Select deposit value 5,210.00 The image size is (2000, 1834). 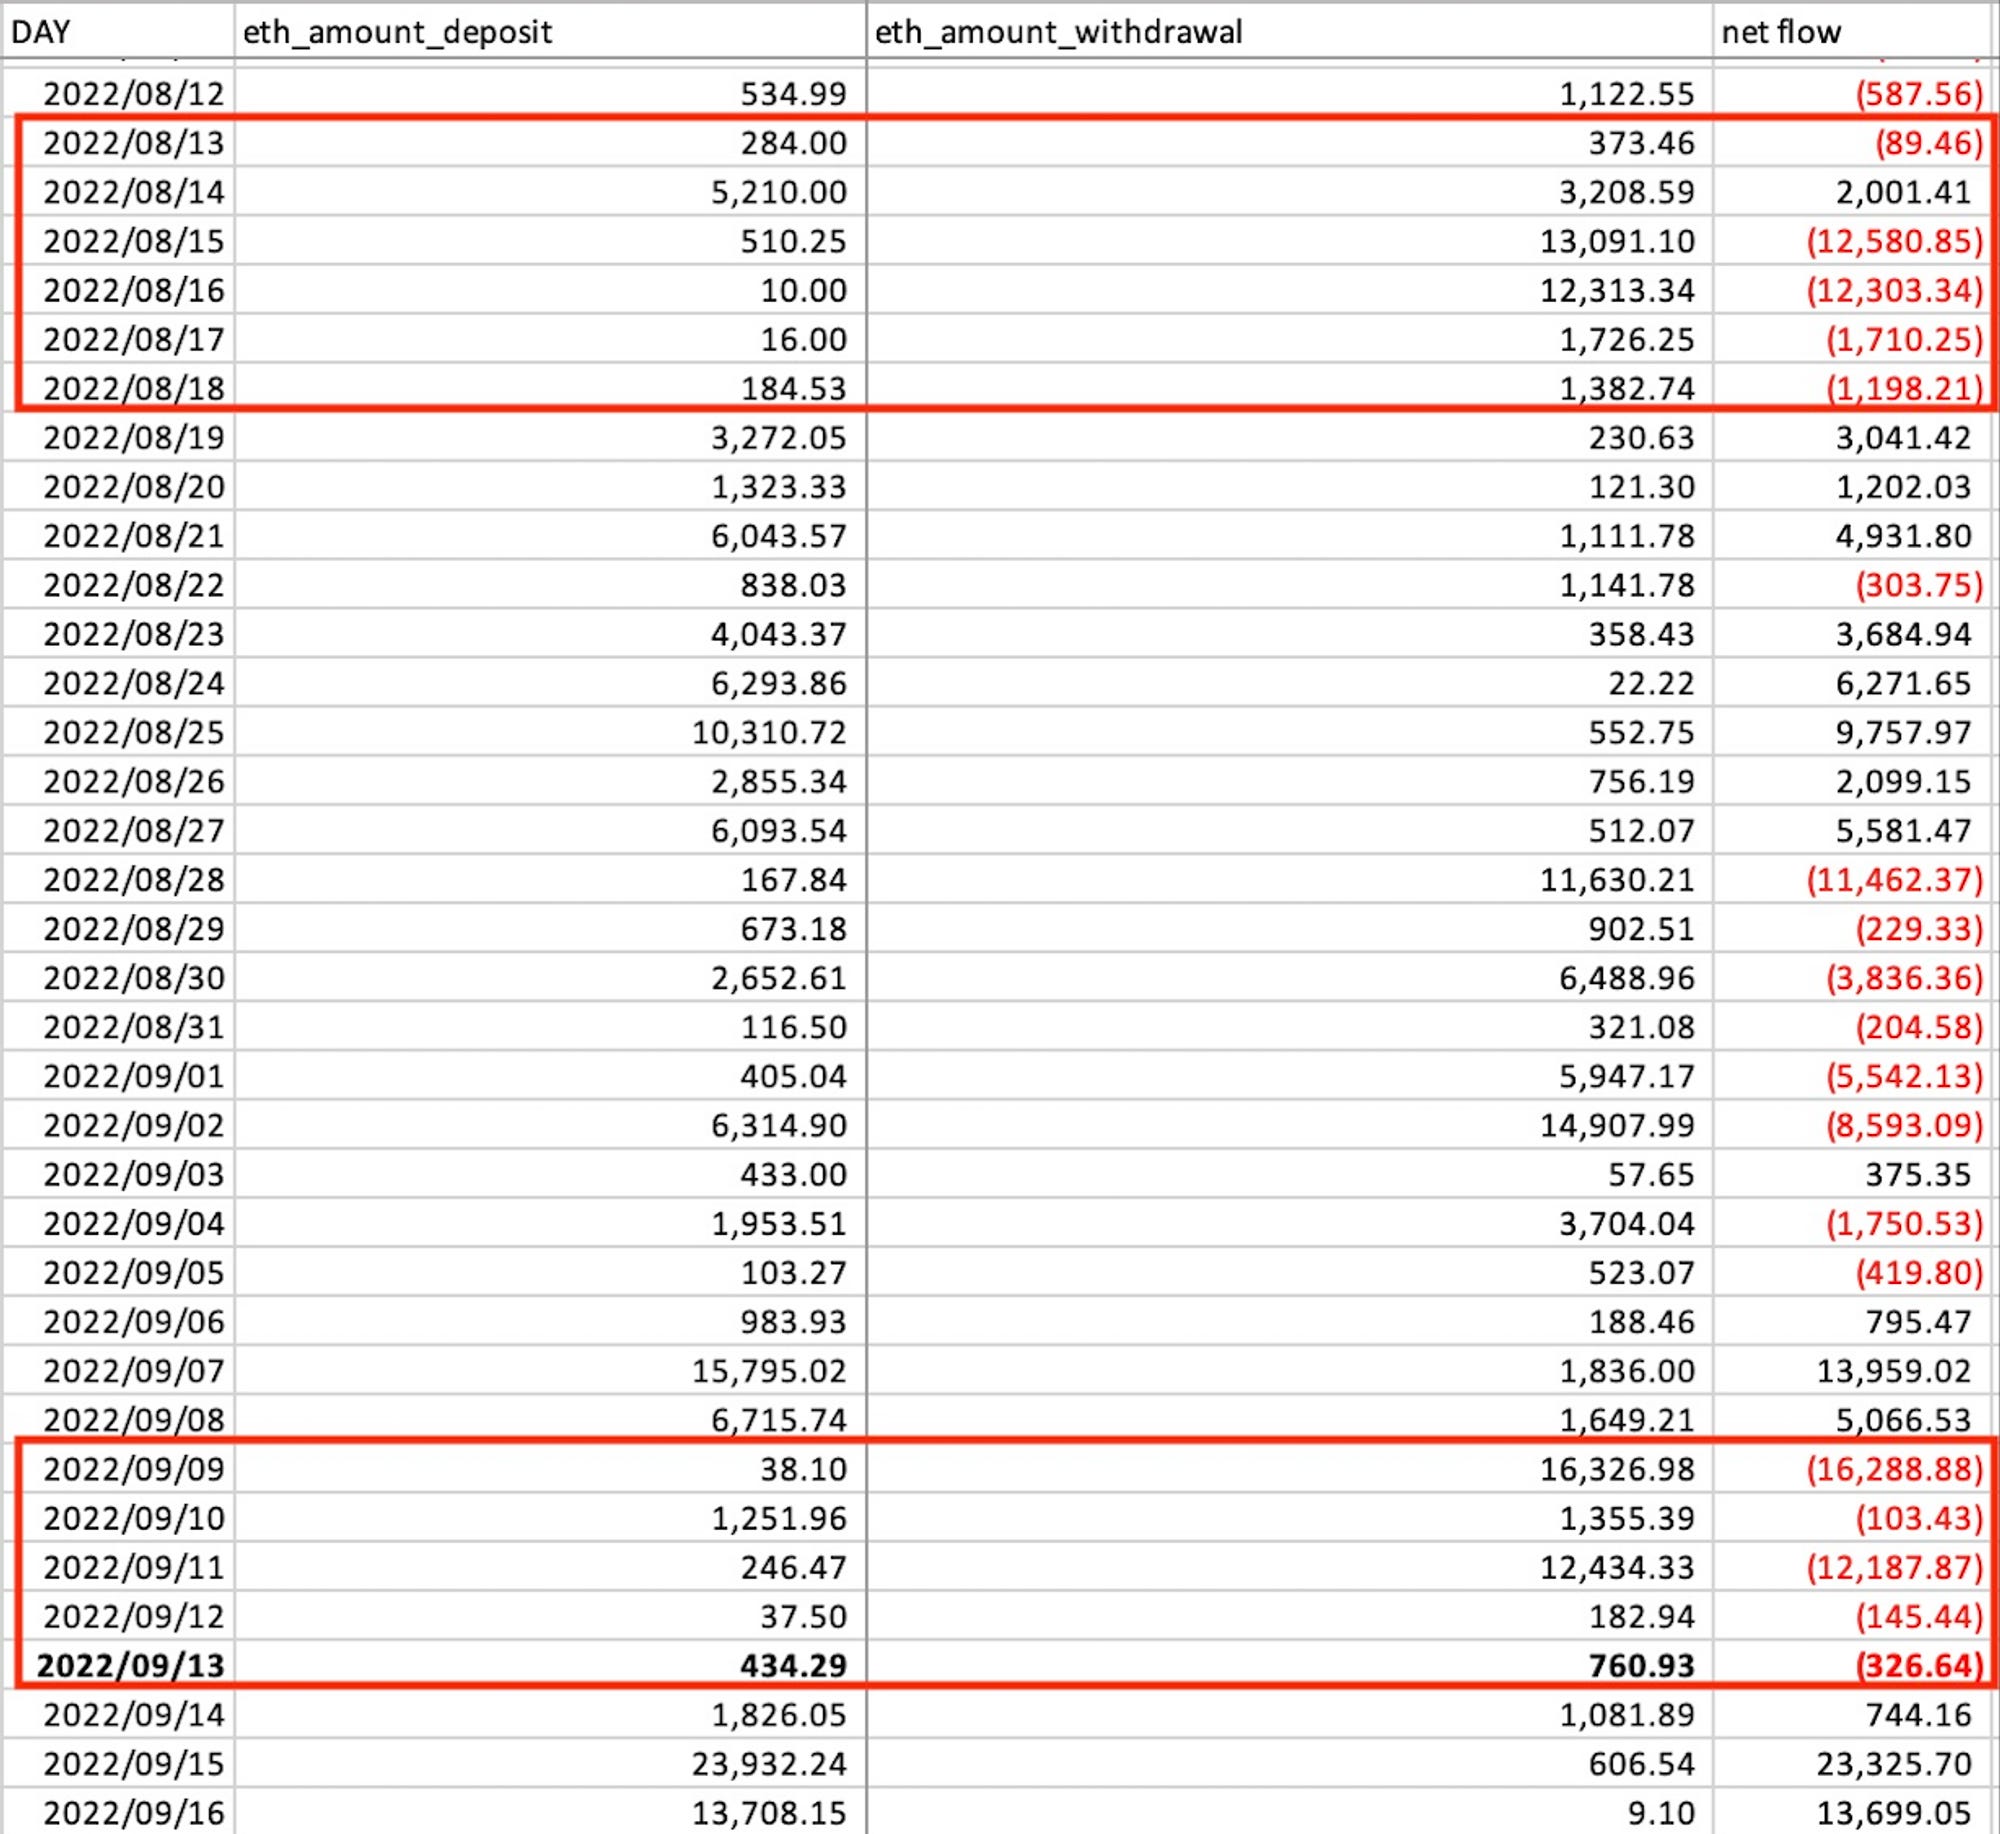(x=778, y=192)
